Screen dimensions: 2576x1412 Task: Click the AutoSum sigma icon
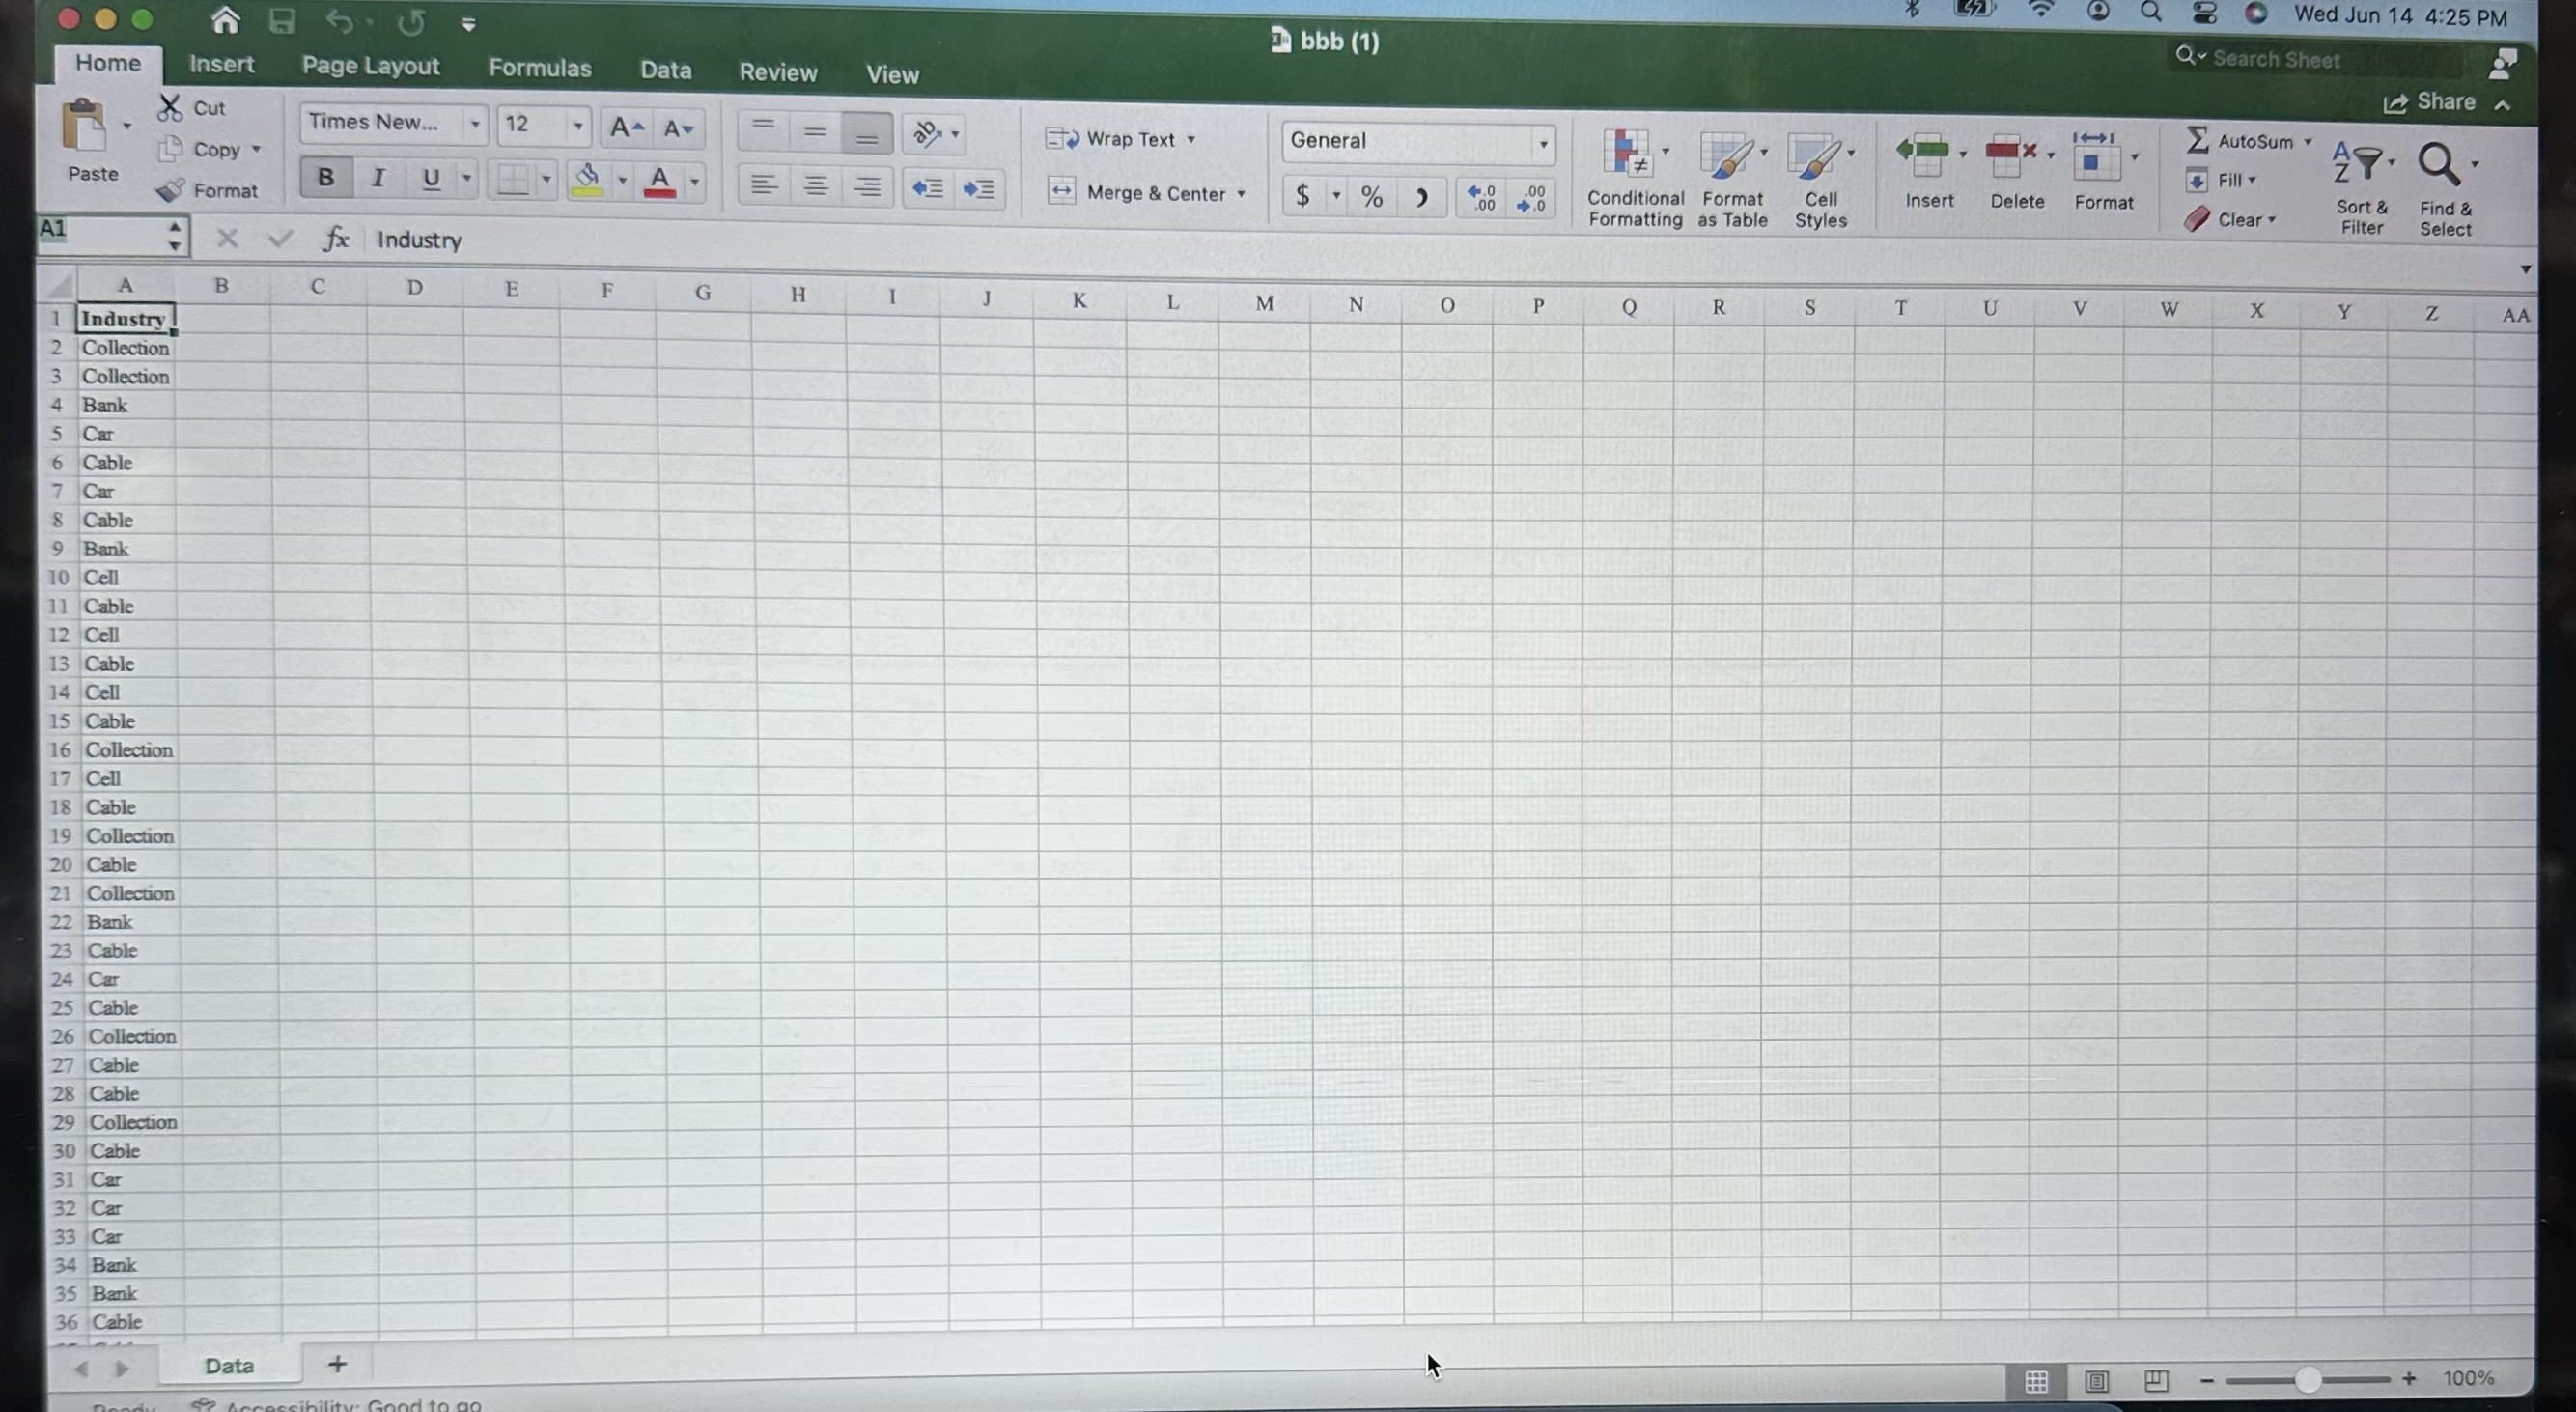click(2196, 140)
